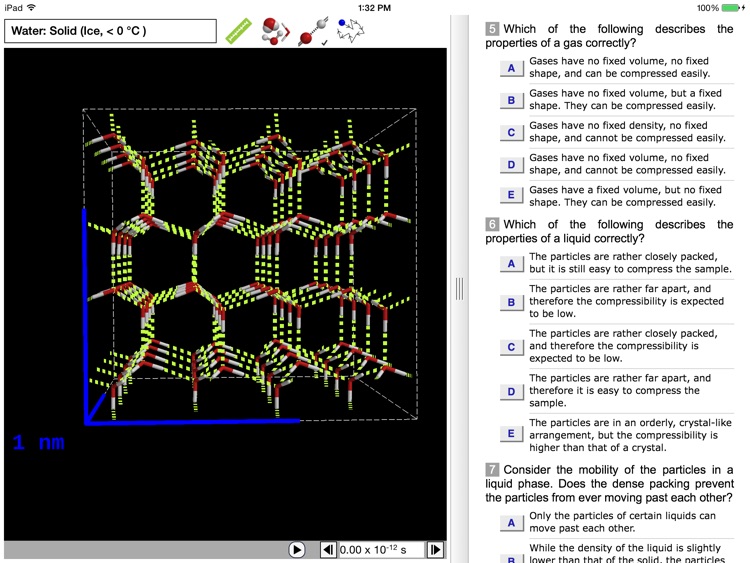The height and width of the screenshot is (563, 750).
Task: Tap the 1:32 PM clock
Action: point(375,8)
